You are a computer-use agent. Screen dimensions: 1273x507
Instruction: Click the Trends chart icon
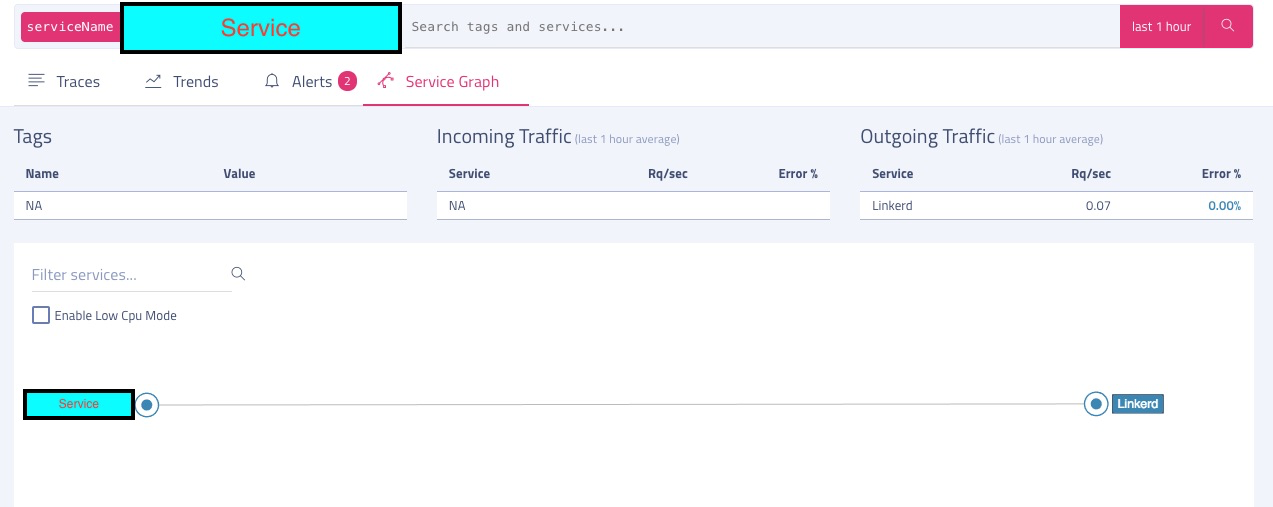click(x=153, y=81)
